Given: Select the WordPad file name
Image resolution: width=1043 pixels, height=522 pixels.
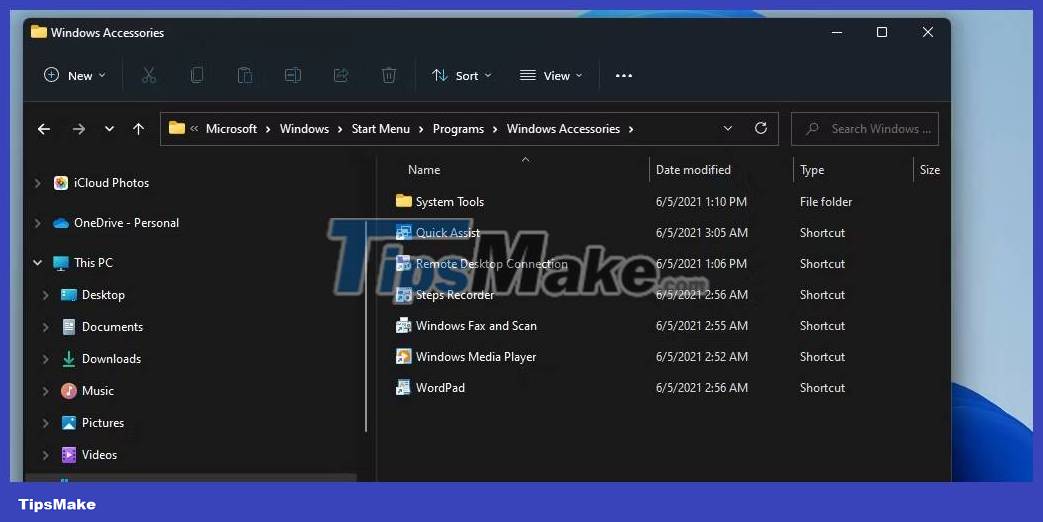Looking at the screenshot, I should [440, 388].
